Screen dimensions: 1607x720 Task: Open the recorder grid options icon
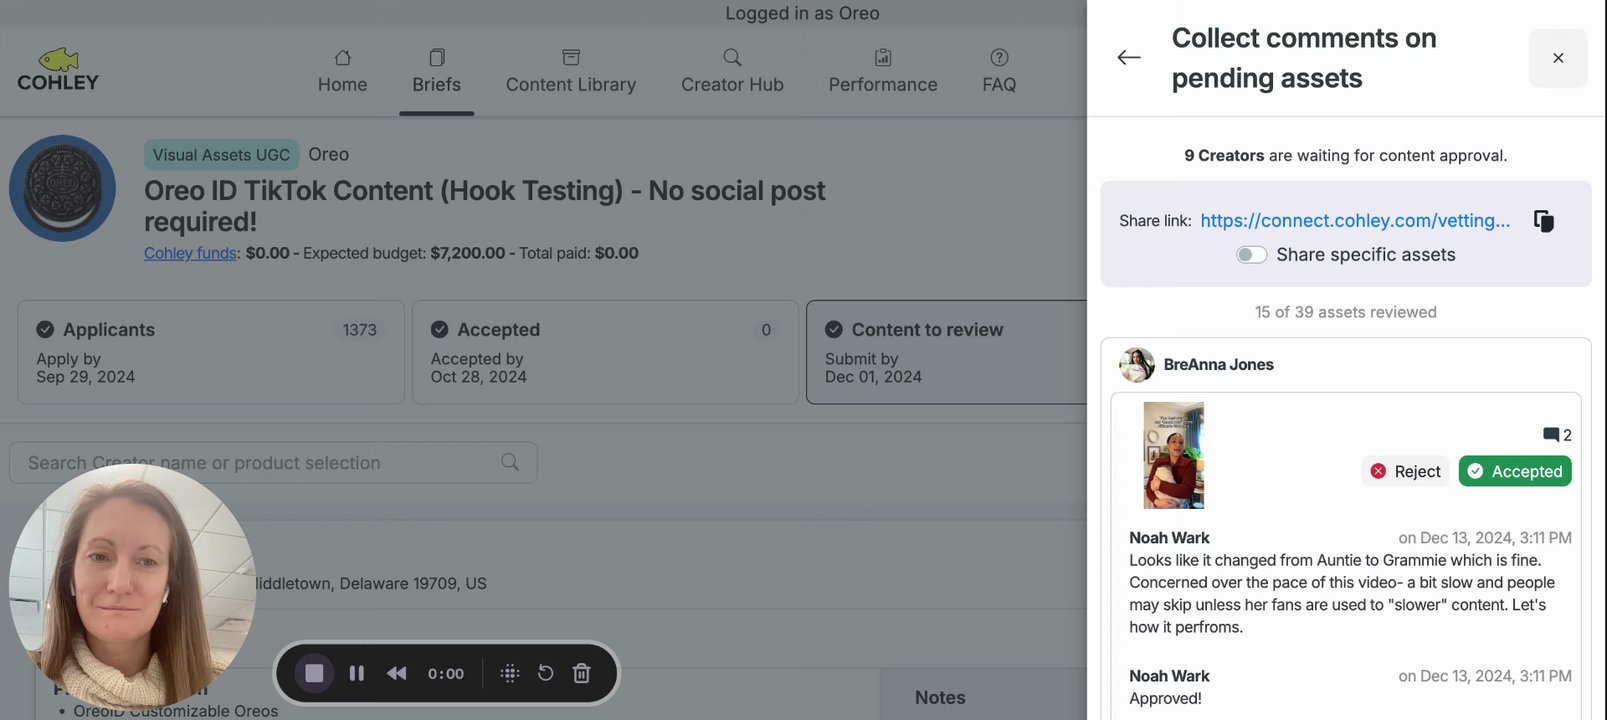[510, 673]
